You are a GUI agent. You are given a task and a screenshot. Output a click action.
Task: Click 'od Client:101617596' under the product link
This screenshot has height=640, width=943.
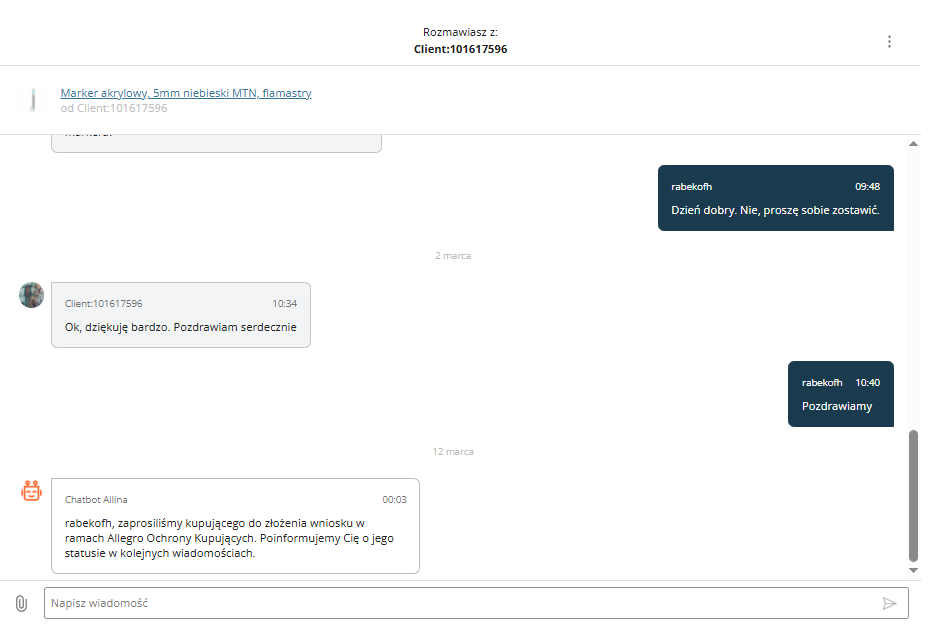(x=114, y=108)
